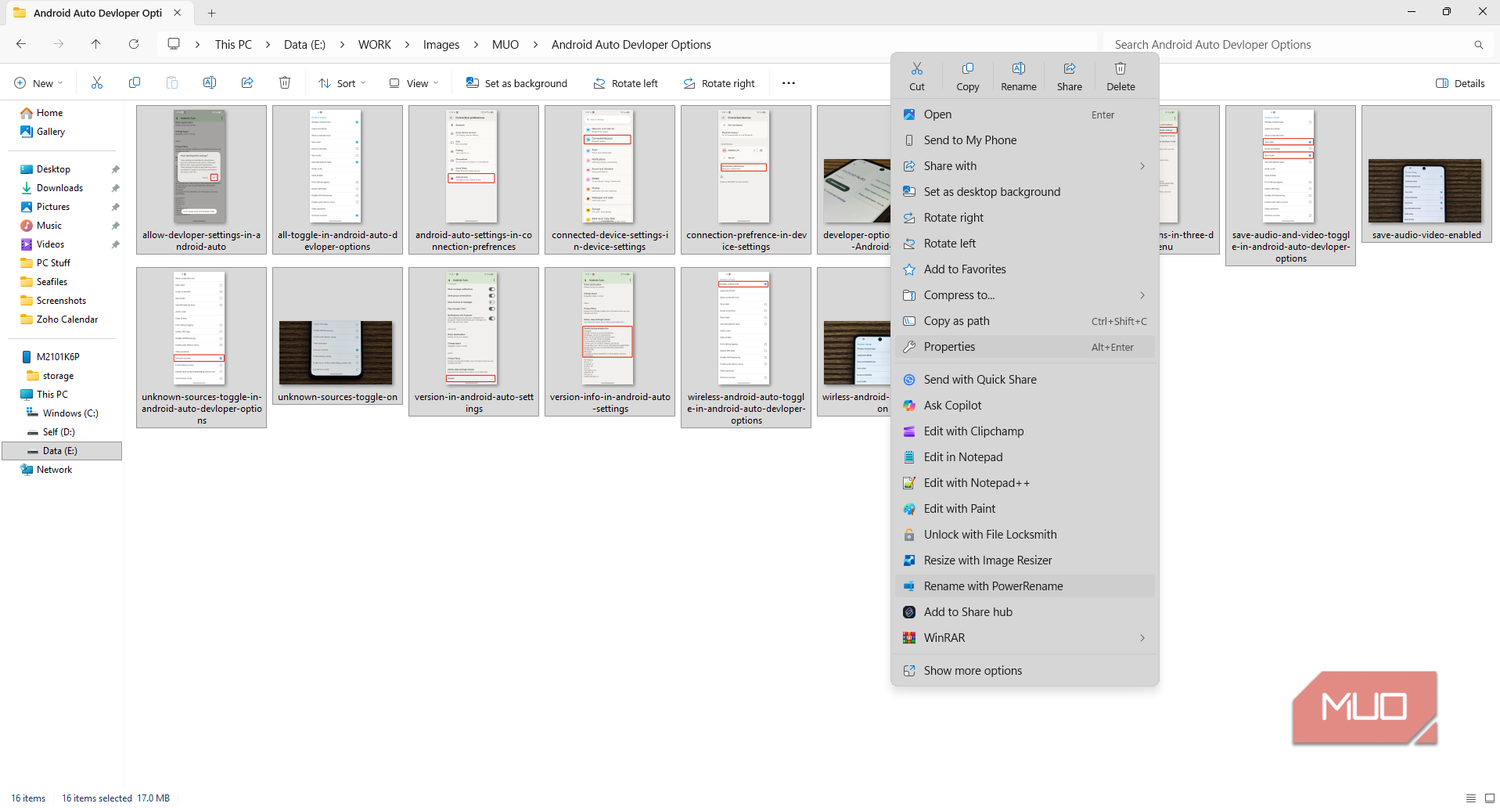
Task: Open the See more ellipsis in toolbar
Action: point(789,83)
